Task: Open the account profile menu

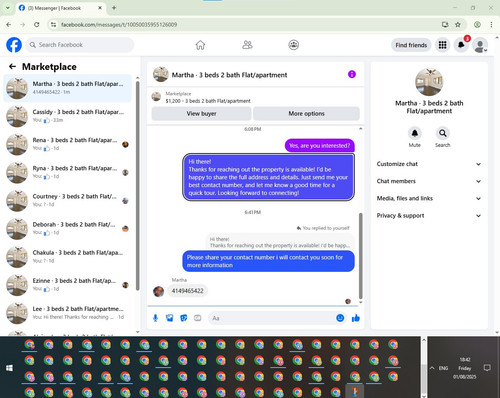Action: [x=480, y=45]
